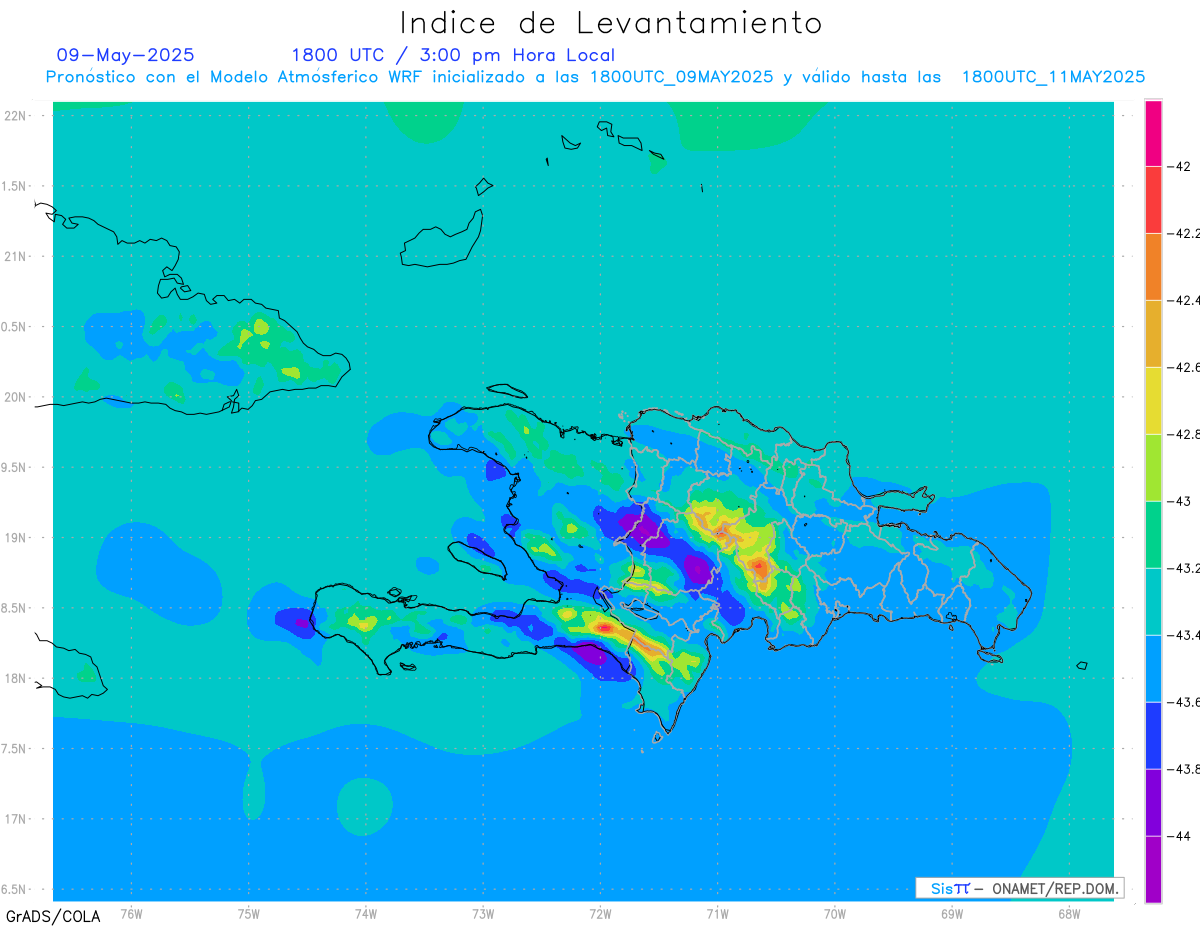Screen dimensions: 1200x927
Task: Click the colorbar label '-42.6'
Action: click(1184, 367)
